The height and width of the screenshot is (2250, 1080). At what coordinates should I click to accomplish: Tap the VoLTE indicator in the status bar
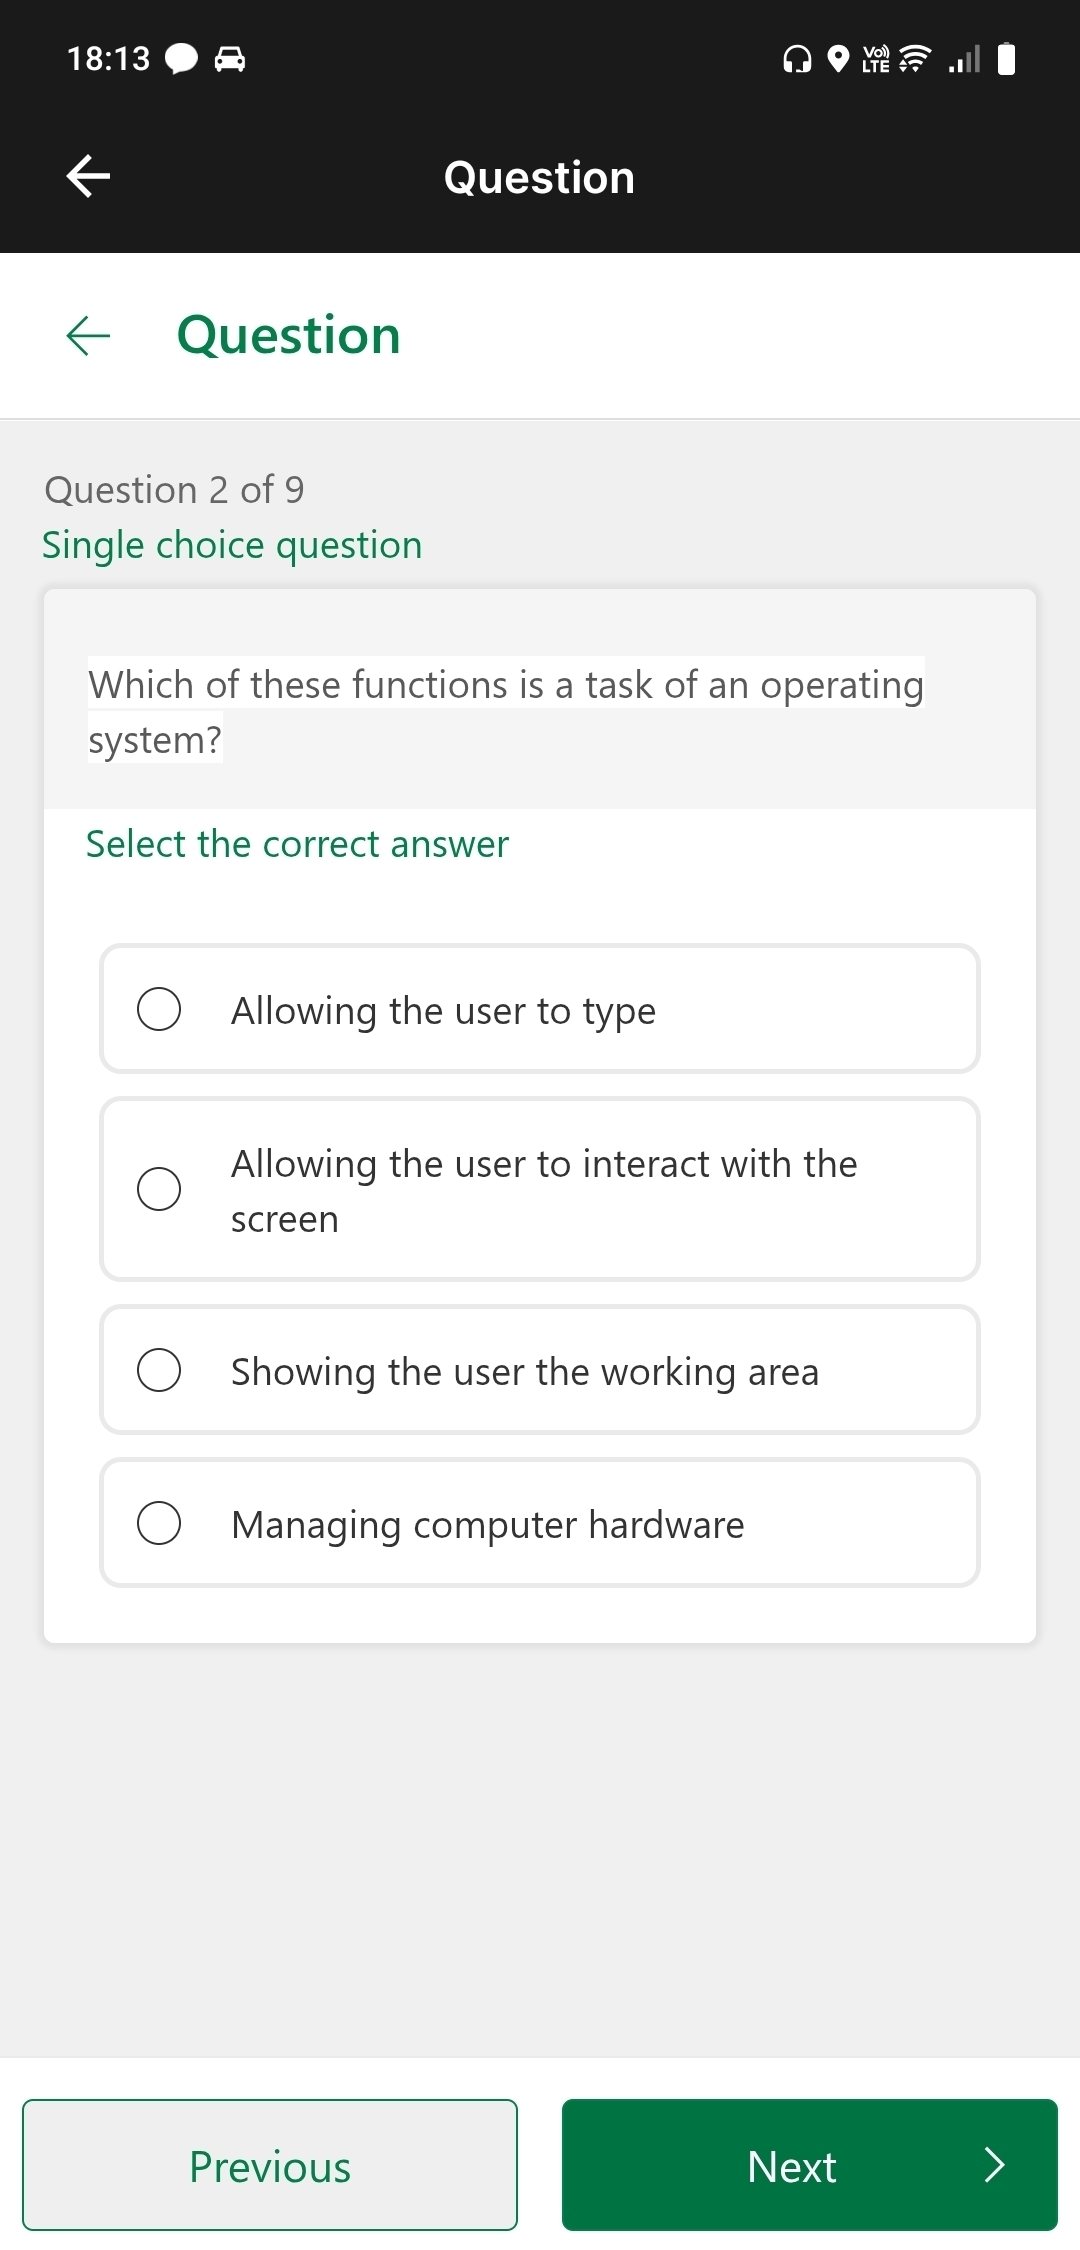coord(873,60)
